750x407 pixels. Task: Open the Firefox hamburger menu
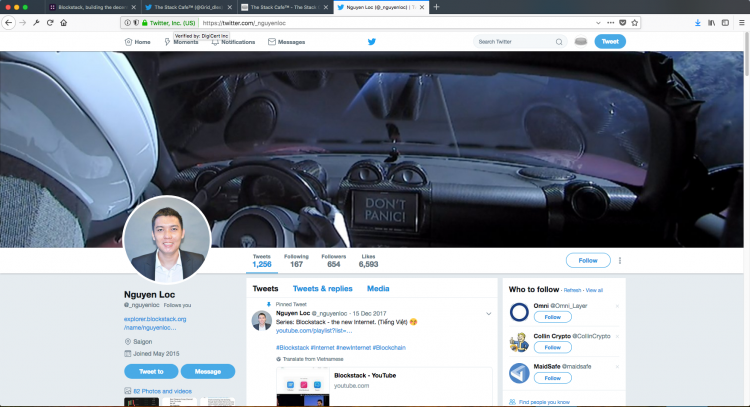click(741, 22)
